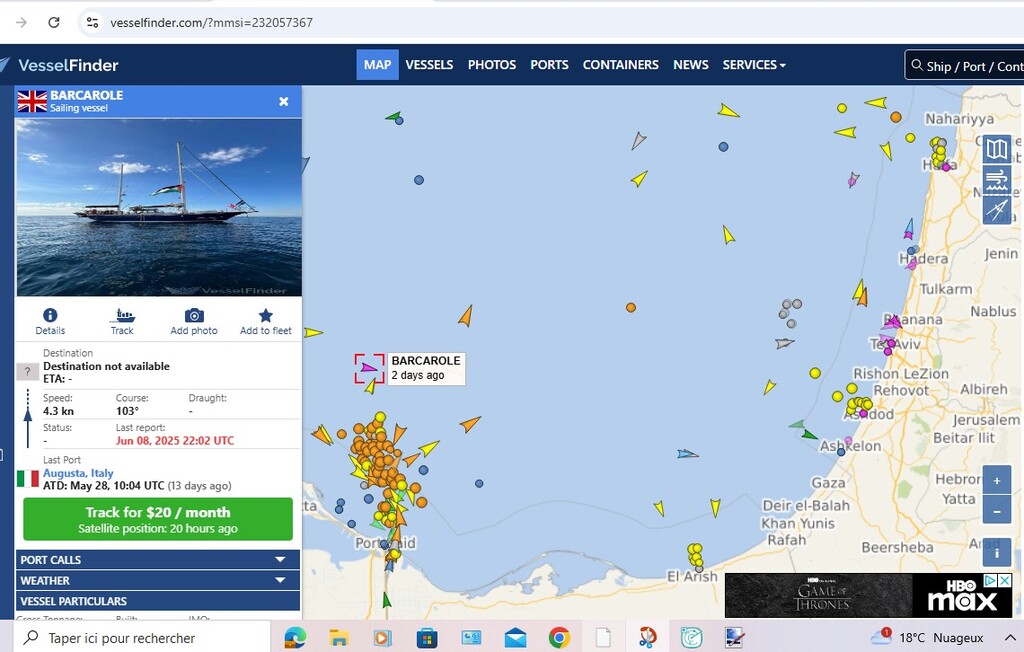The image size is (1024, 652).
Task: Click Track for $20 / month button
Action: point(158,519)
